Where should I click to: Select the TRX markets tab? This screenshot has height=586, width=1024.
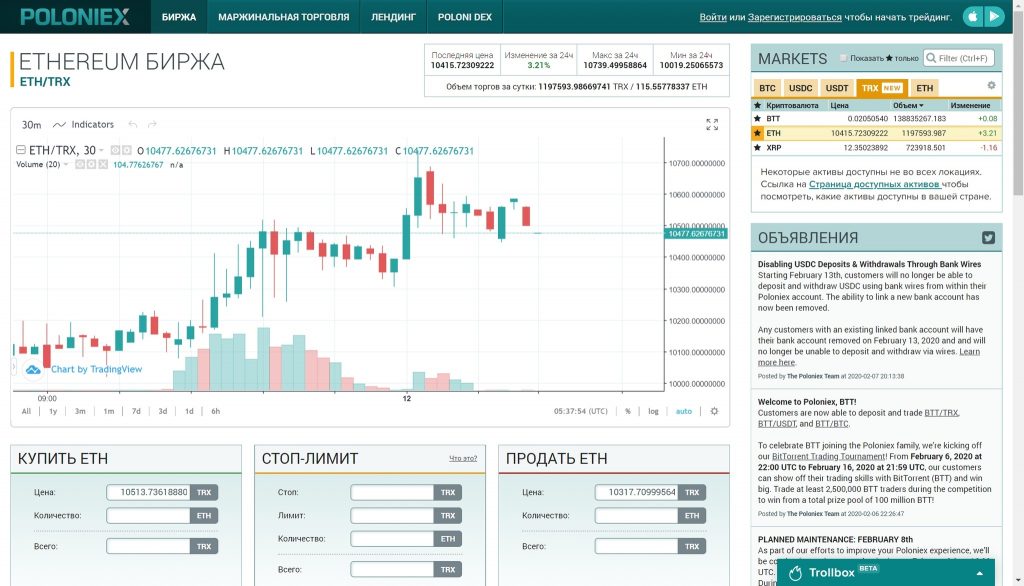pyautogui.click(x=881, y=88)
